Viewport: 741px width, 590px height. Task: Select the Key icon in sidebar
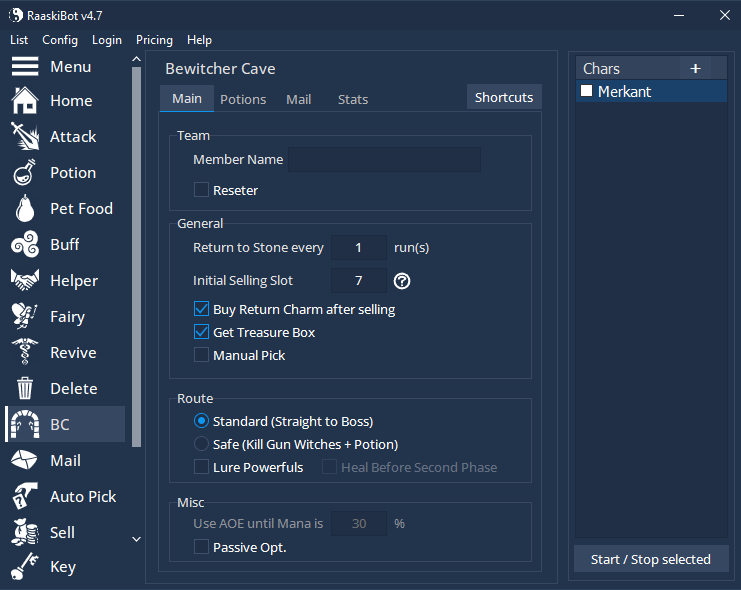coord(25,566)
